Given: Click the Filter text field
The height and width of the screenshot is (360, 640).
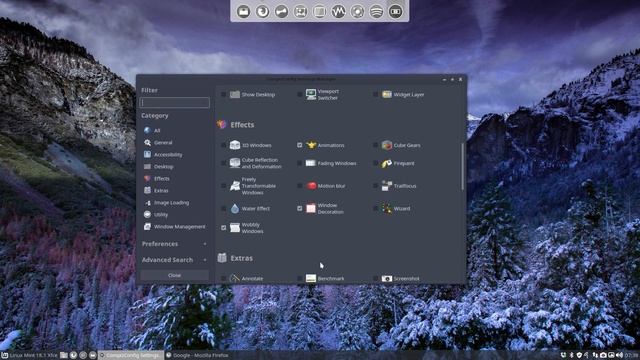Looking at the screenshot, I should (175, 102).
